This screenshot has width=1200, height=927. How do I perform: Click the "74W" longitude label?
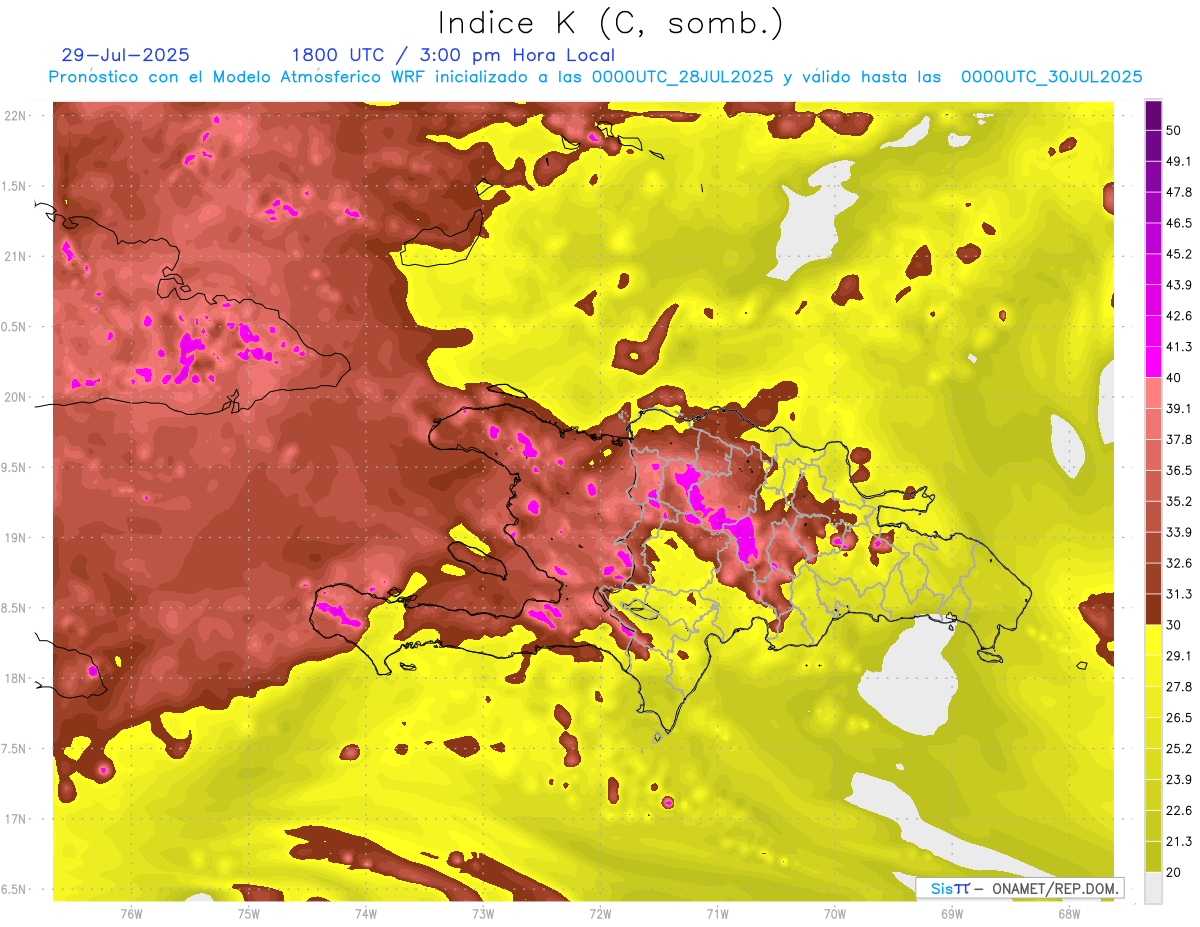(x=366, y=914)
